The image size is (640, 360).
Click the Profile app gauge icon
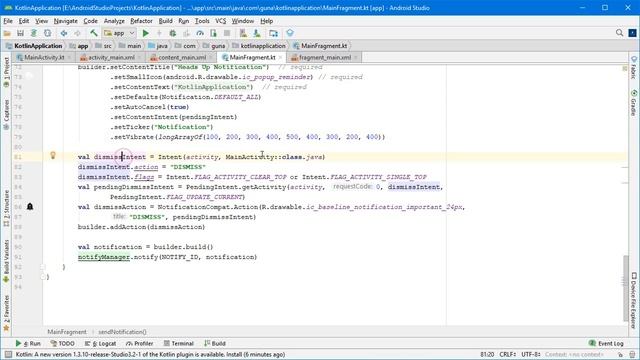tap(200, 33)
